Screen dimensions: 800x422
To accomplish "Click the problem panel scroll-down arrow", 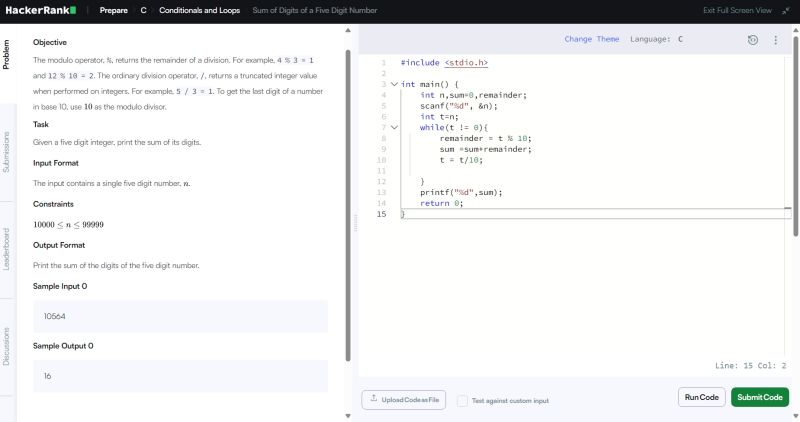I will (348, 416).
